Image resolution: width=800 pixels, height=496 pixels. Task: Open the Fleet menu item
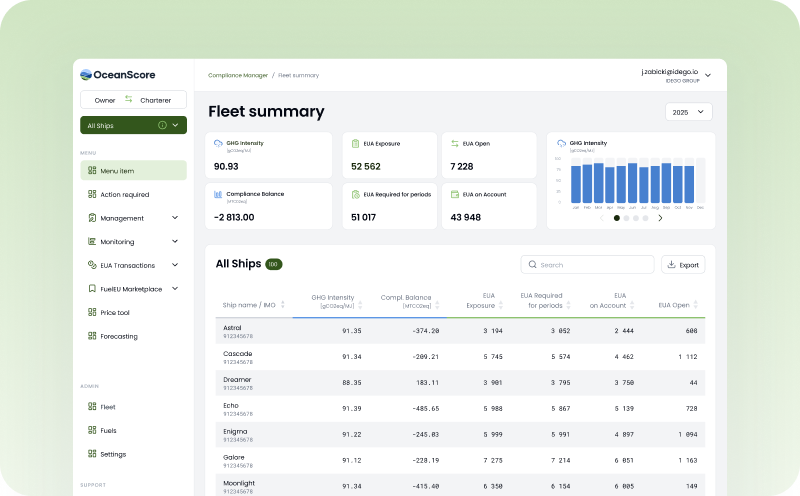[x=108, y=407]
